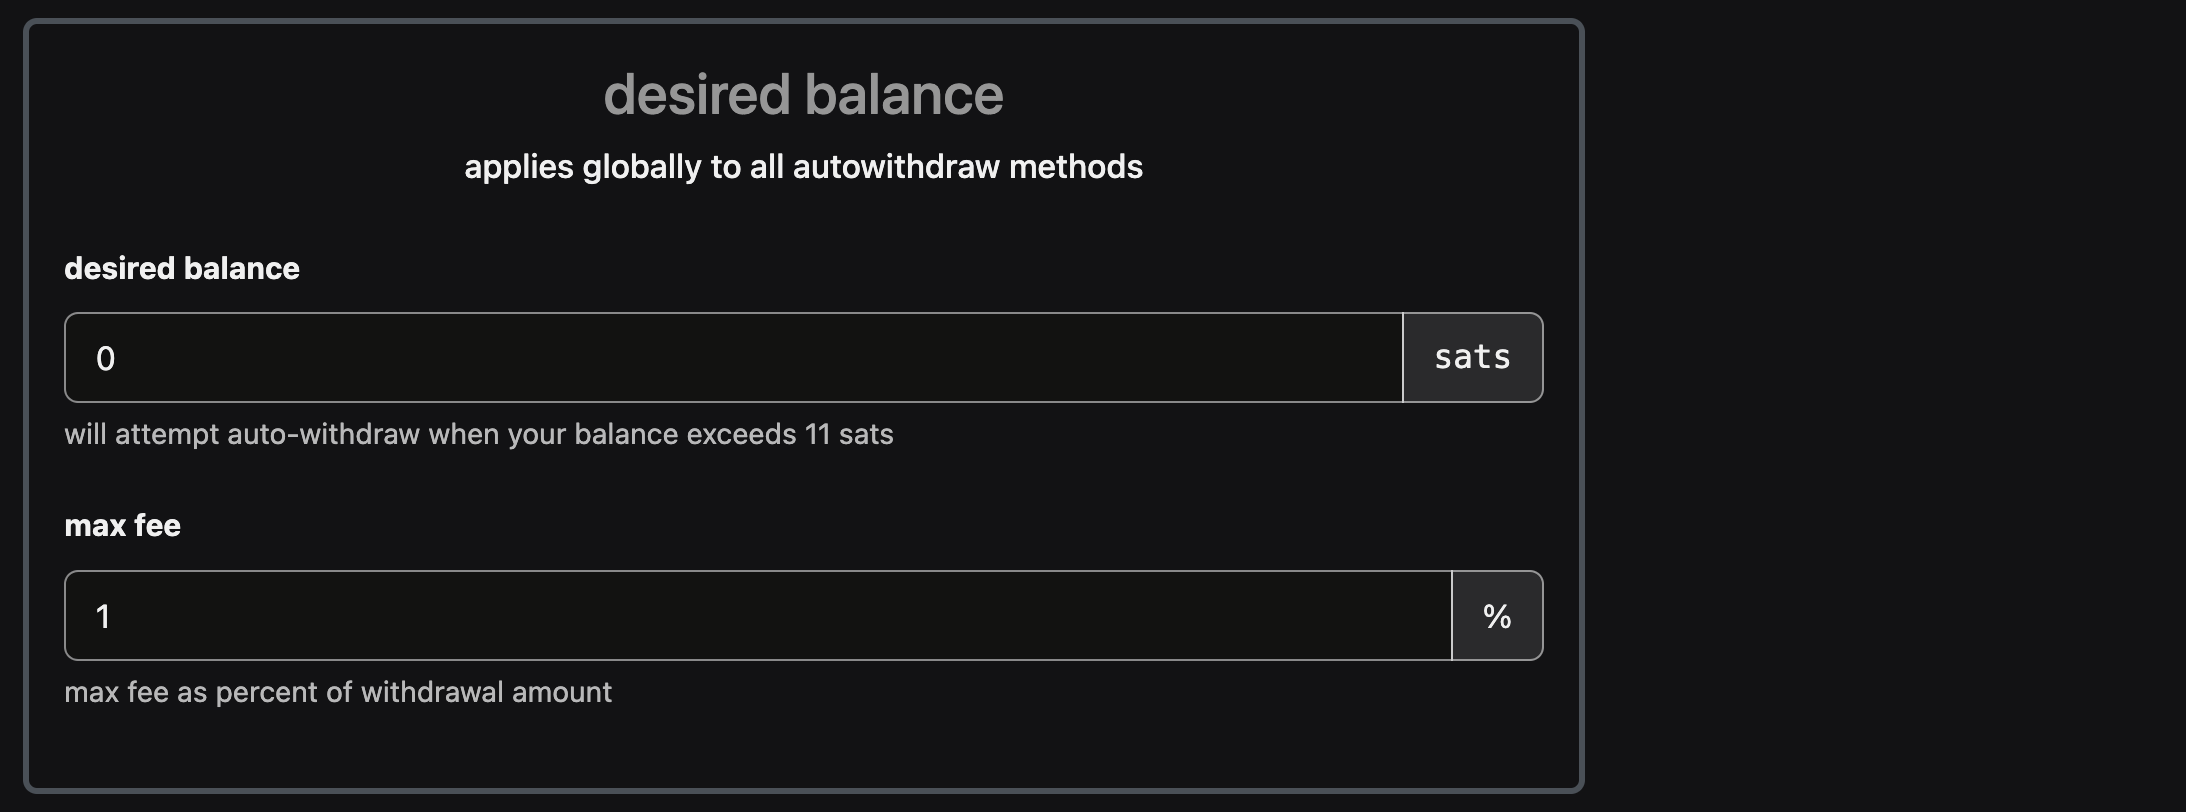Click the desired balance input field
The image size is (2186, 812).
point(733,358)
